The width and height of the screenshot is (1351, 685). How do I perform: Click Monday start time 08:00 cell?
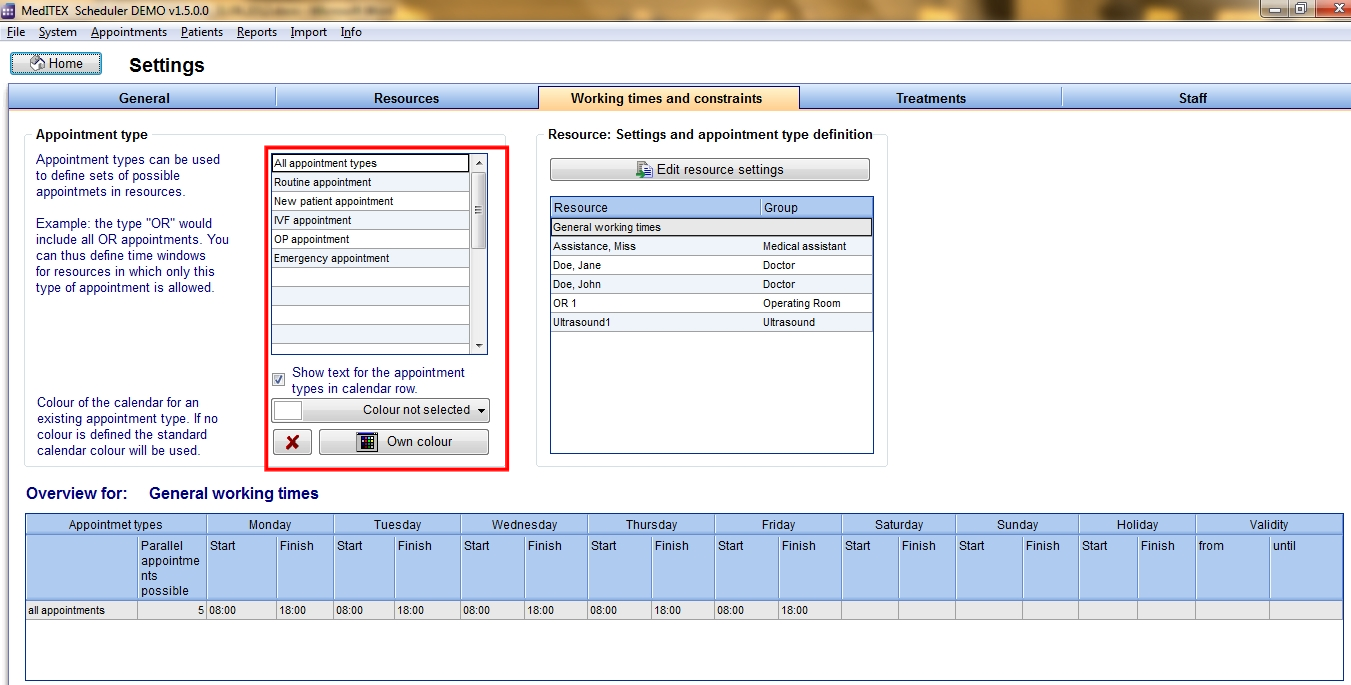pyautogui.click(x=241, y=610)
